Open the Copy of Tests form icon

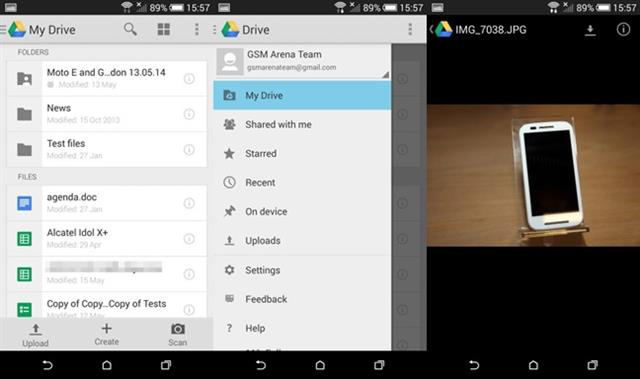coord(24,310)
